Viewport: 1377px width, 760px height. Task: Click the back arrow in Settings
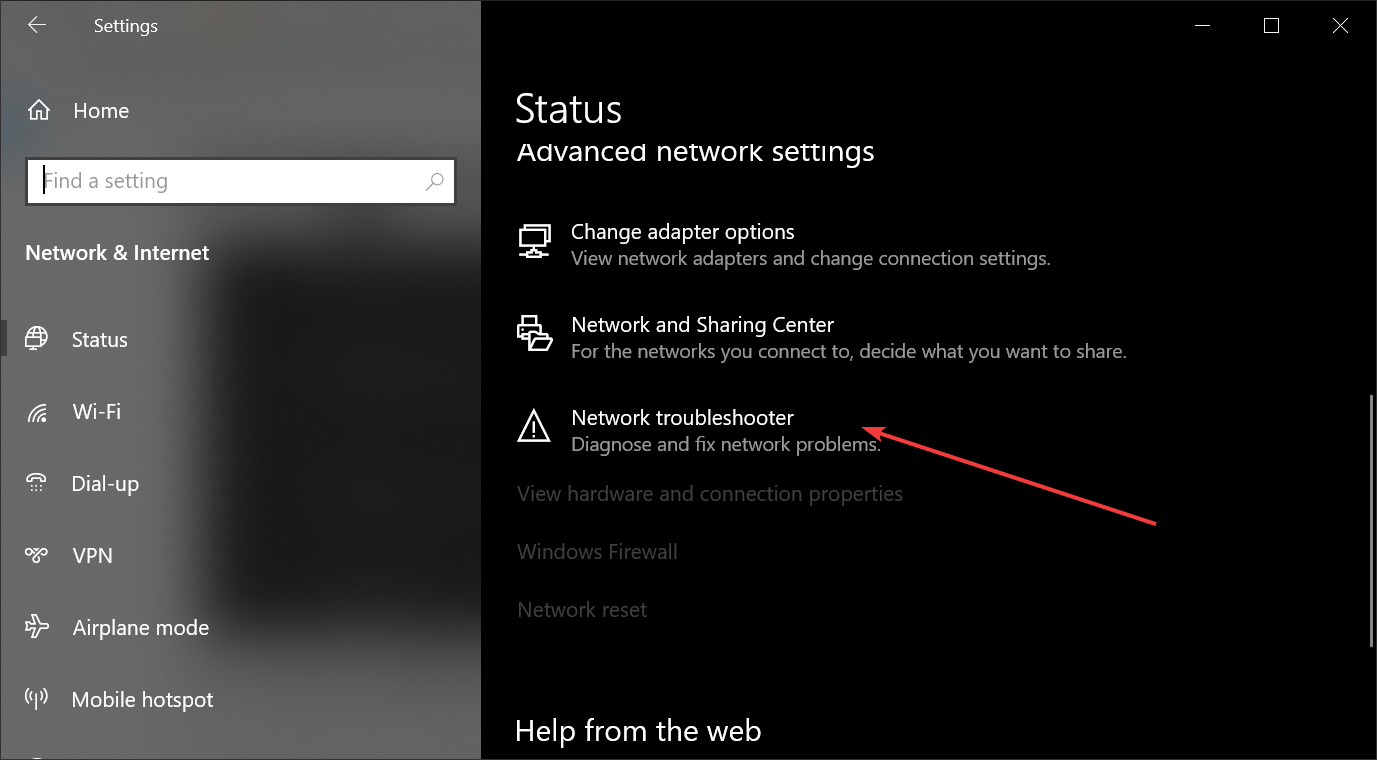pyautogui.click(x=37, y=26)
